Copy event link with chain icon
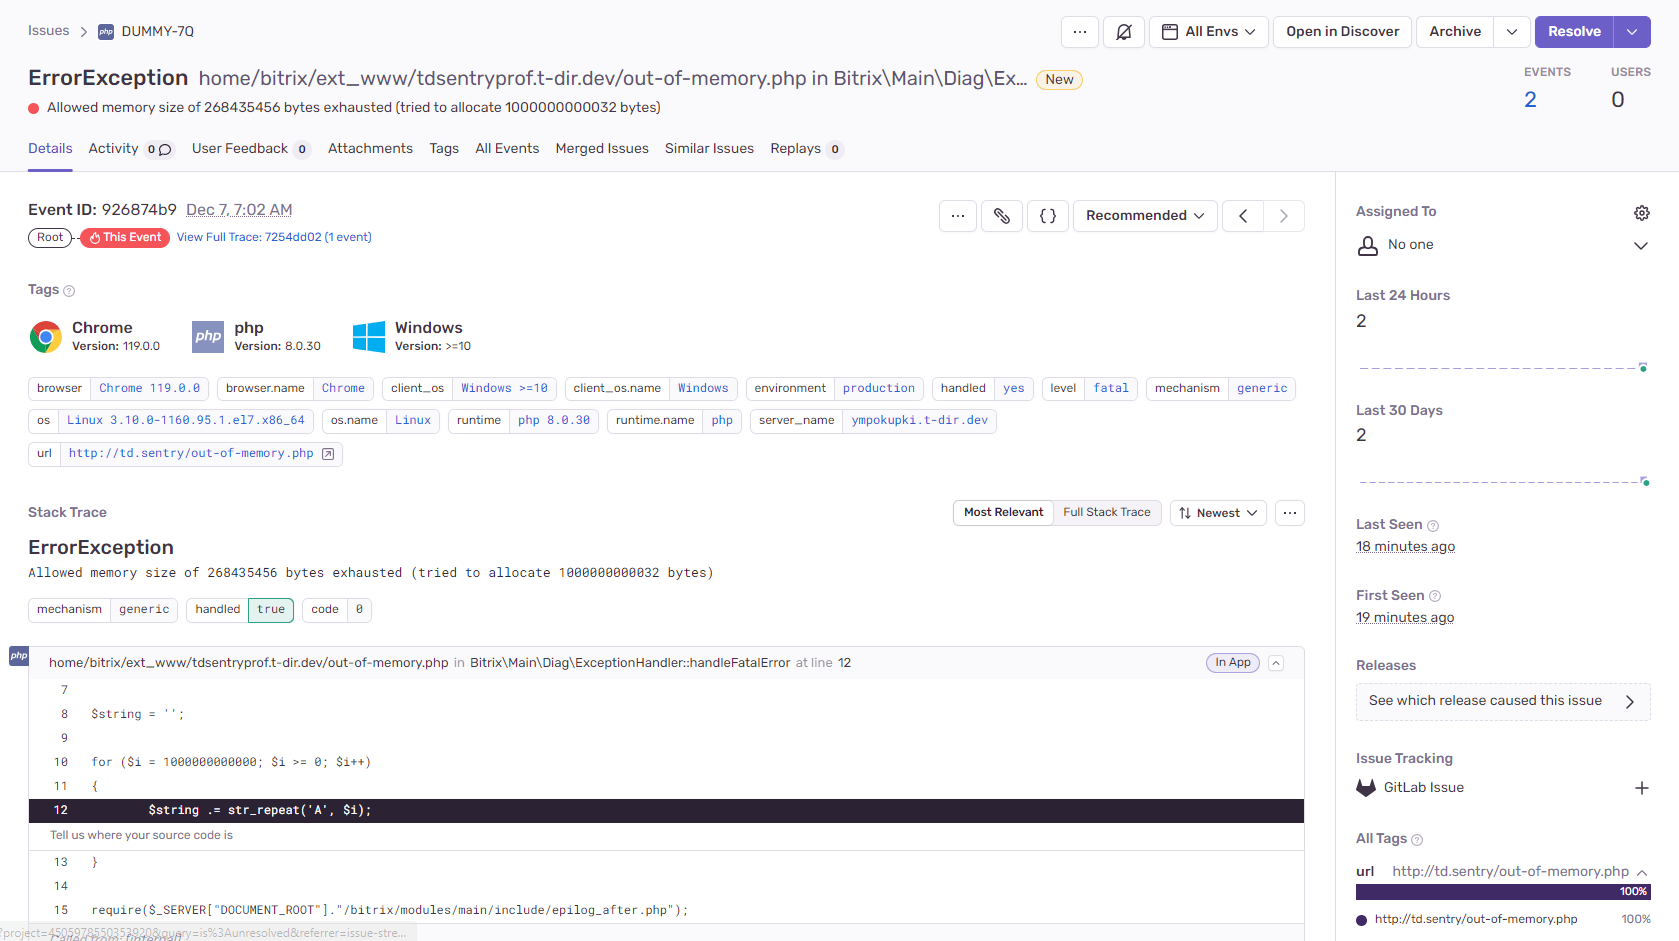This screenshot has width=1679, height=941. pos(1002,216)
